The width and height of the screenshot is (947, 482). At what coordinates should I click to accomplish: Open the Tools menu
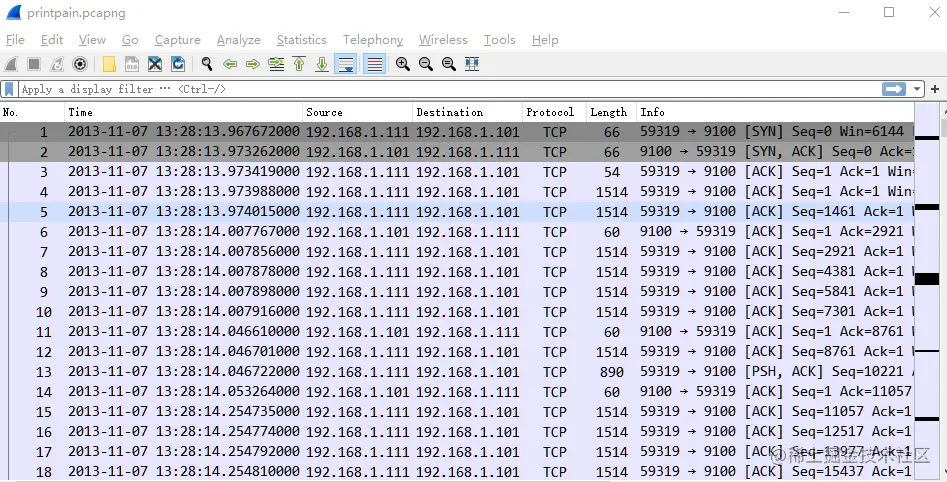[499, 40]
